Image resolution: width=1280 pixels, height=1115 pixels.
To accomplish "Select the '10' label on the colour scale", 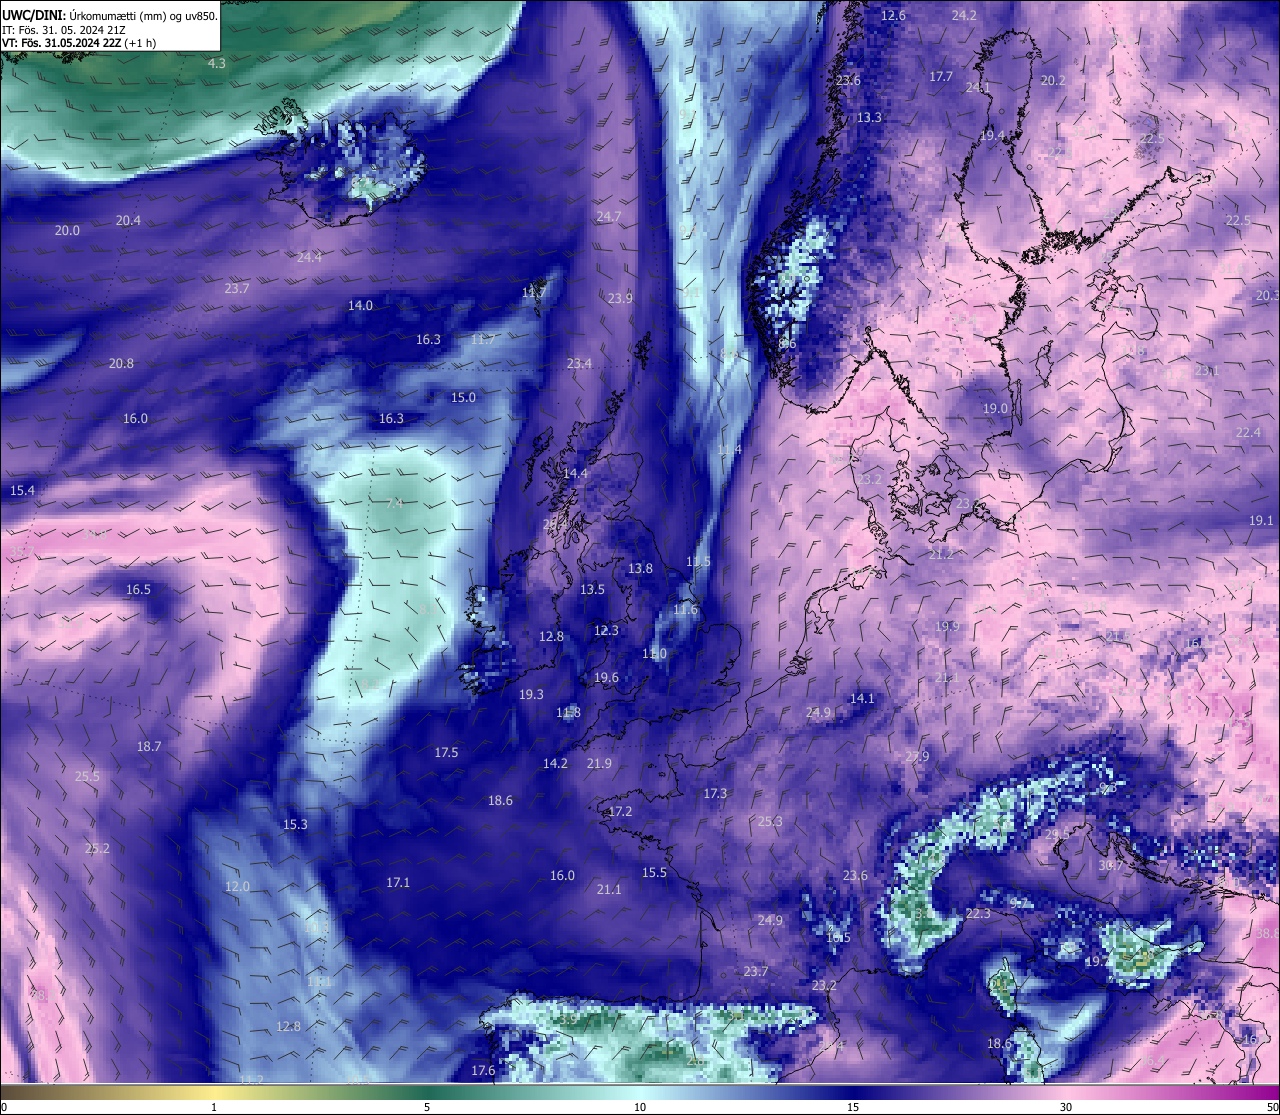I will 640,1107.
